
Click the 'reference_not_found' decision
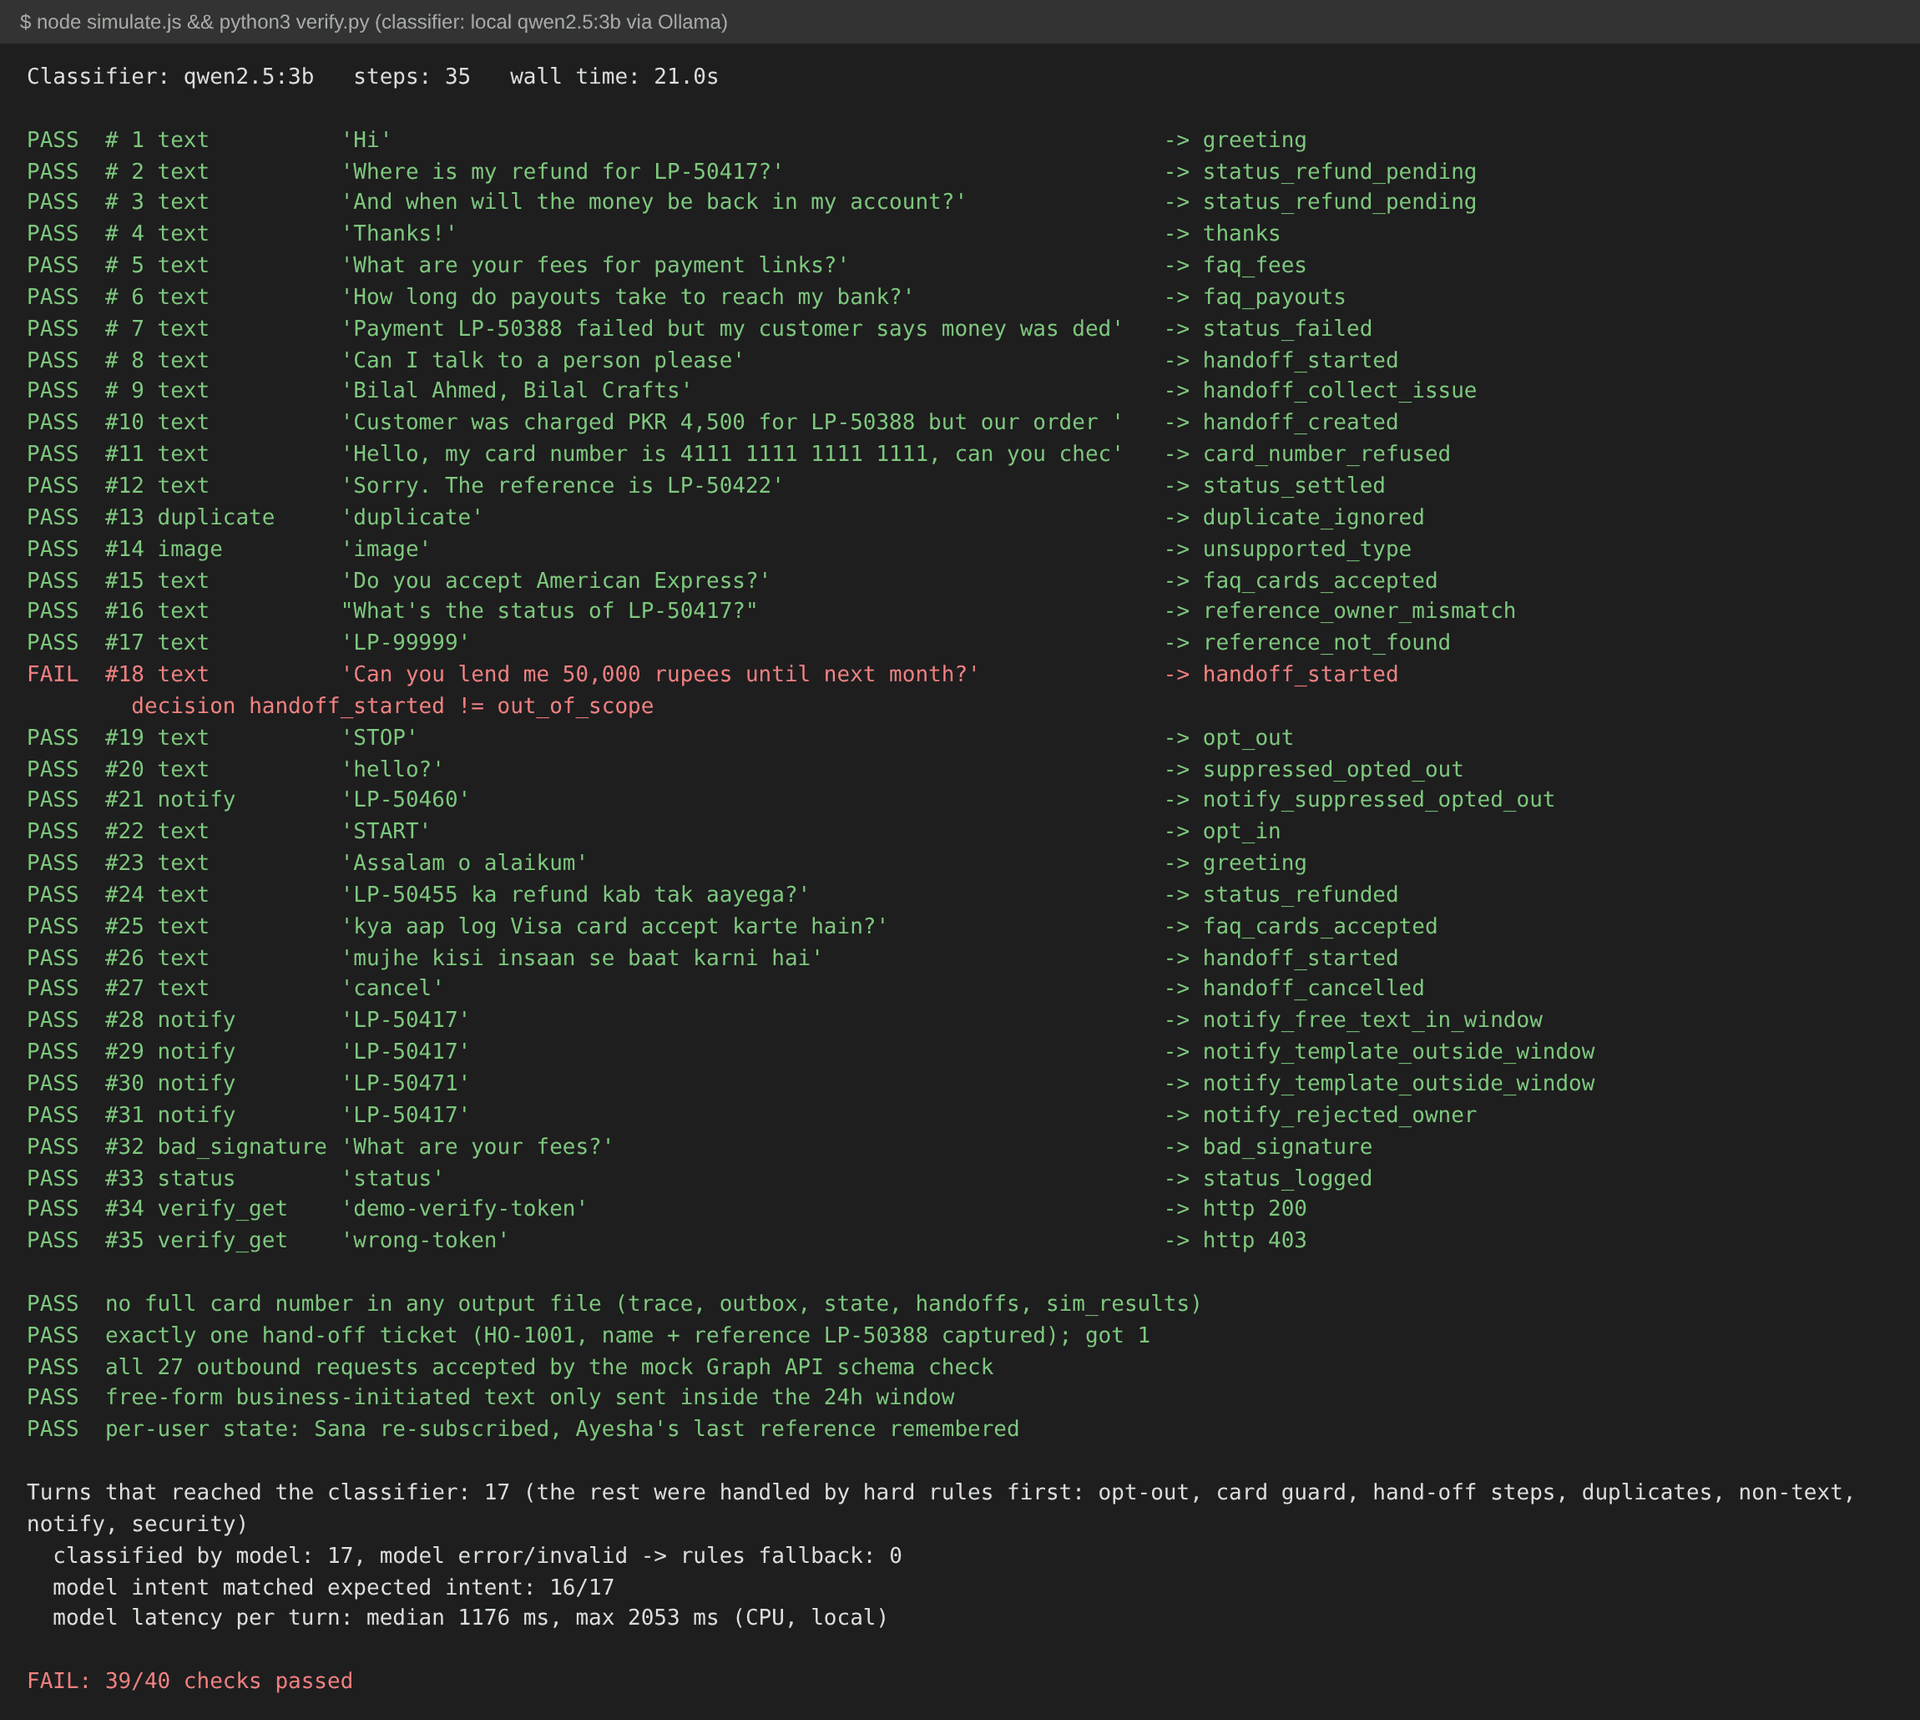(1326, 642)
